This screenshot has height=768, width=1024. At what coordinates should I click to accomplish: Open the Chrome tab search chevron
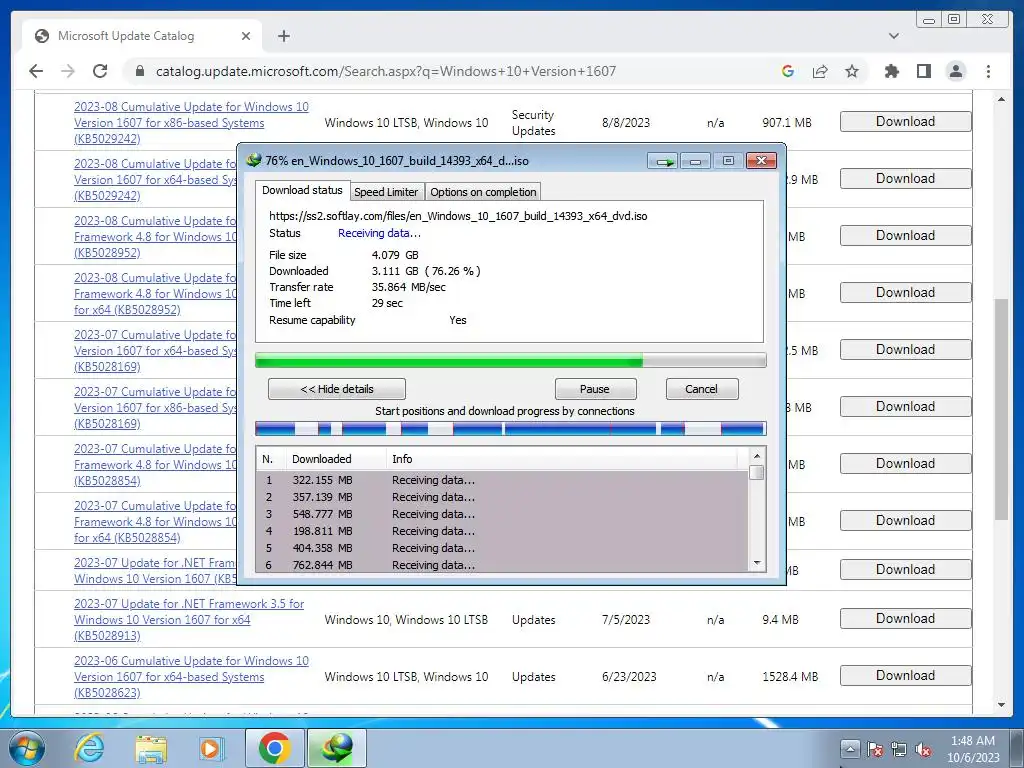(x=893, y=36)
